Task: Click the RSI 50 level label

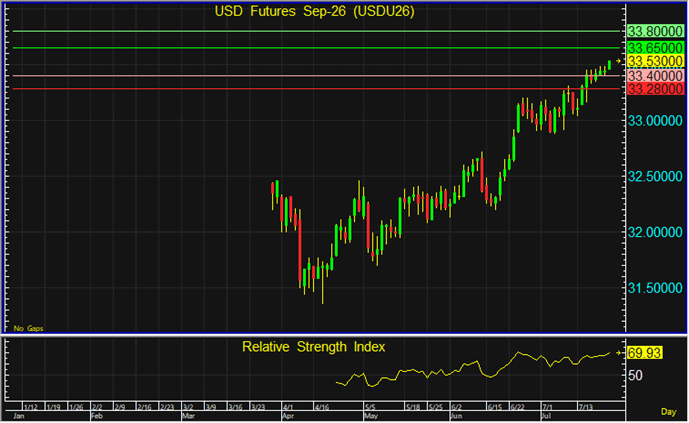Action: [x=635, y=376]
